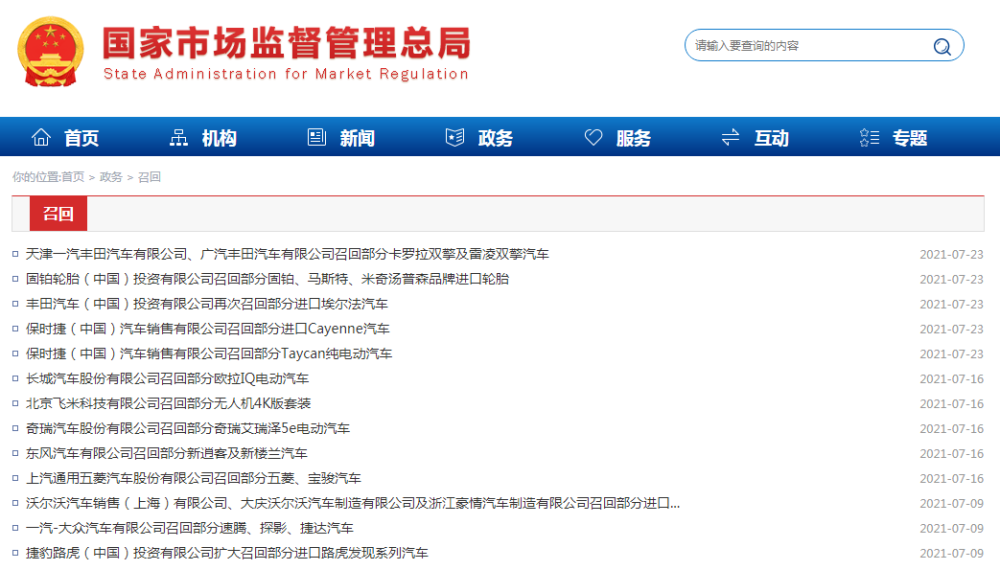
Task: Open the 首页 navigation menu
Action: pyautogui.click(x=82, y=138)
